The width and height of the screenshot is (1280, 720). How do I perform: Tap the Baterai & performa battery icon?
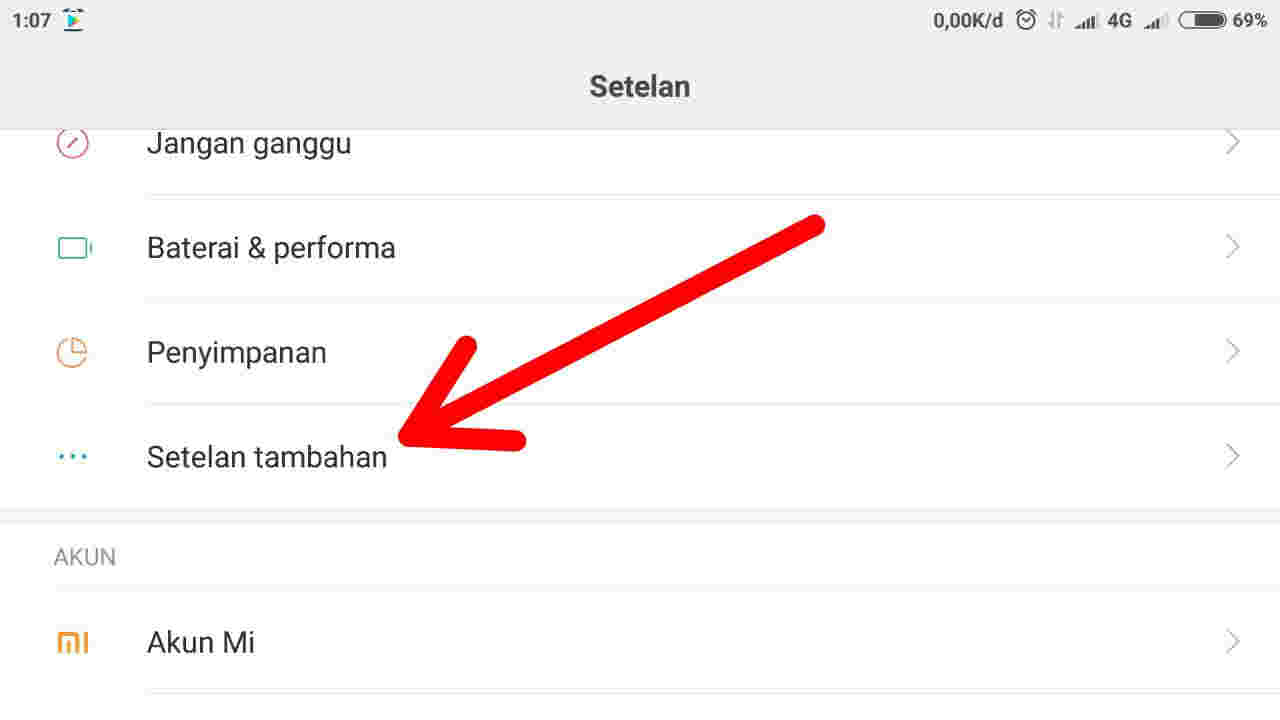pyautogui.click(x=74, y=248)
